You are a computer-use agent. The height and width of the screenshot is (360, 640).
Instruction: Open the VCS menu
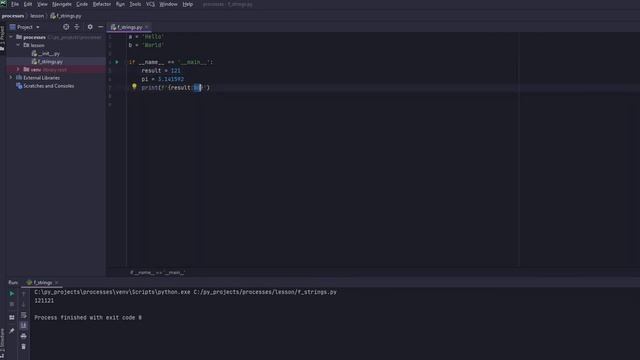pyautogui.click(x=150, y=4)
